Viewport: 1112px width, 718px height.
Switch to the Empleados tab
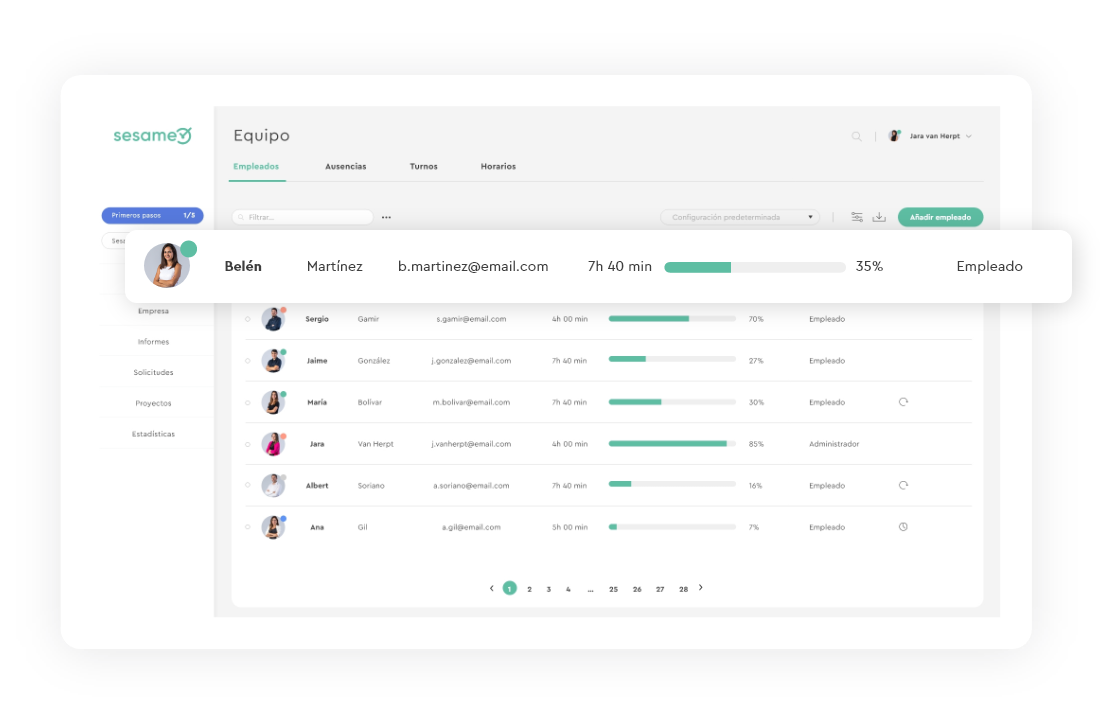[256, 167]
